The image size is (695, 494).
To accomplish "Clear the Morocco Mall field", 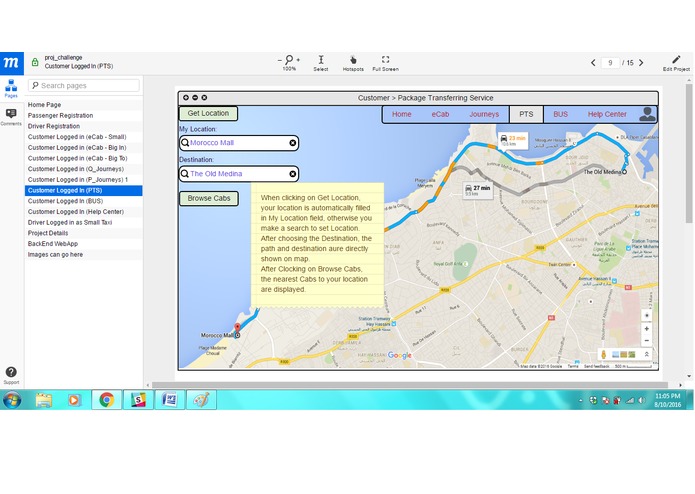I will point(293,143).
